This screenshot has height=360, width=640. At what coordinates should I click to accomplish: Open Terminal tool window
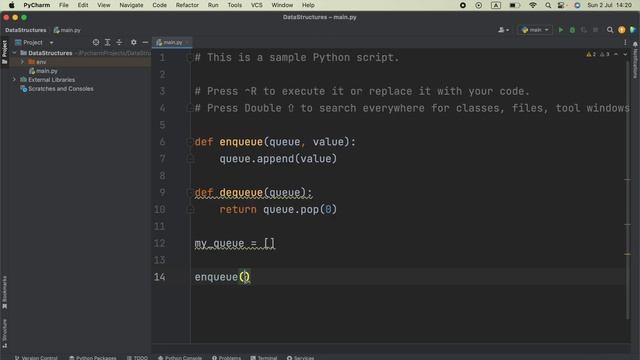[264, 358]
